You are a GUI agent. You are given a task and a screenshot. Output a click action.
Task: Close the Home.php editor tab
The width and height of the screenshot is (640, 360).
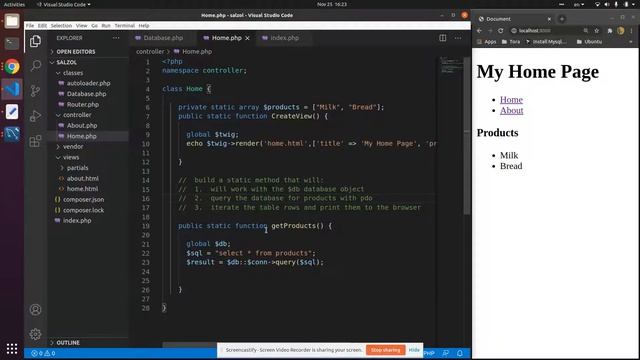pos(247,38)
